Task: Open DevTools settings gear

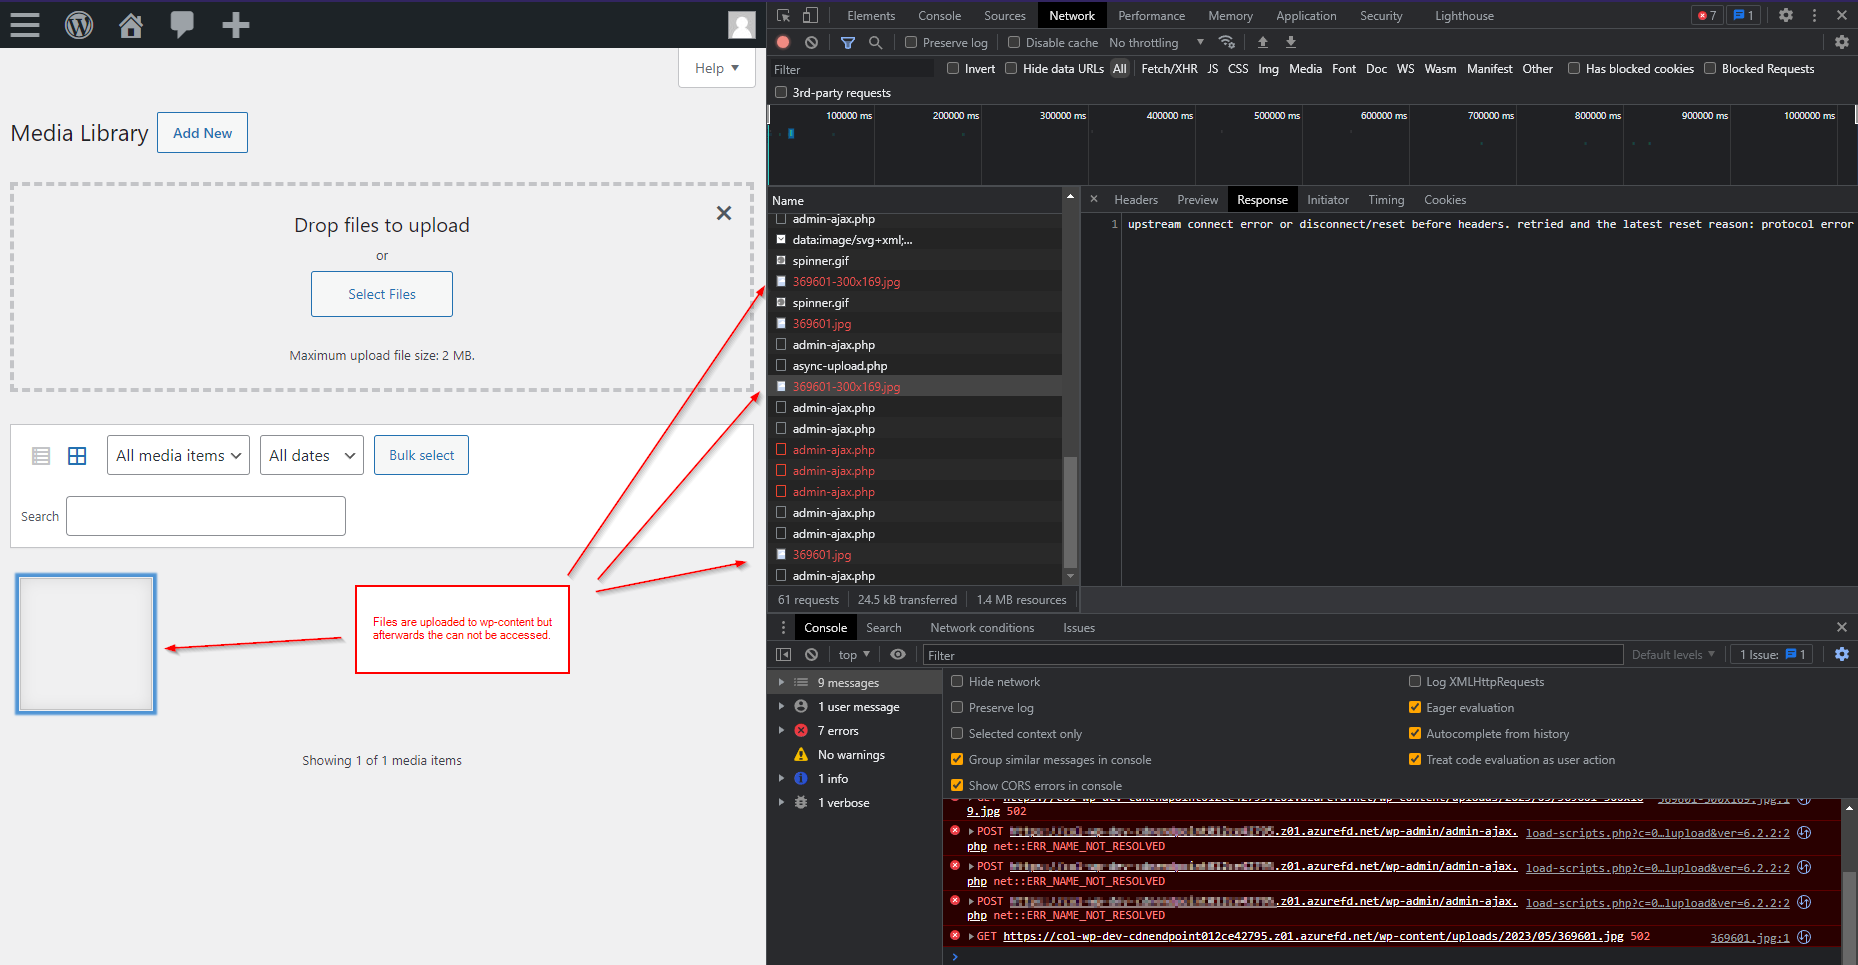Action: (x=1786, y=15)
